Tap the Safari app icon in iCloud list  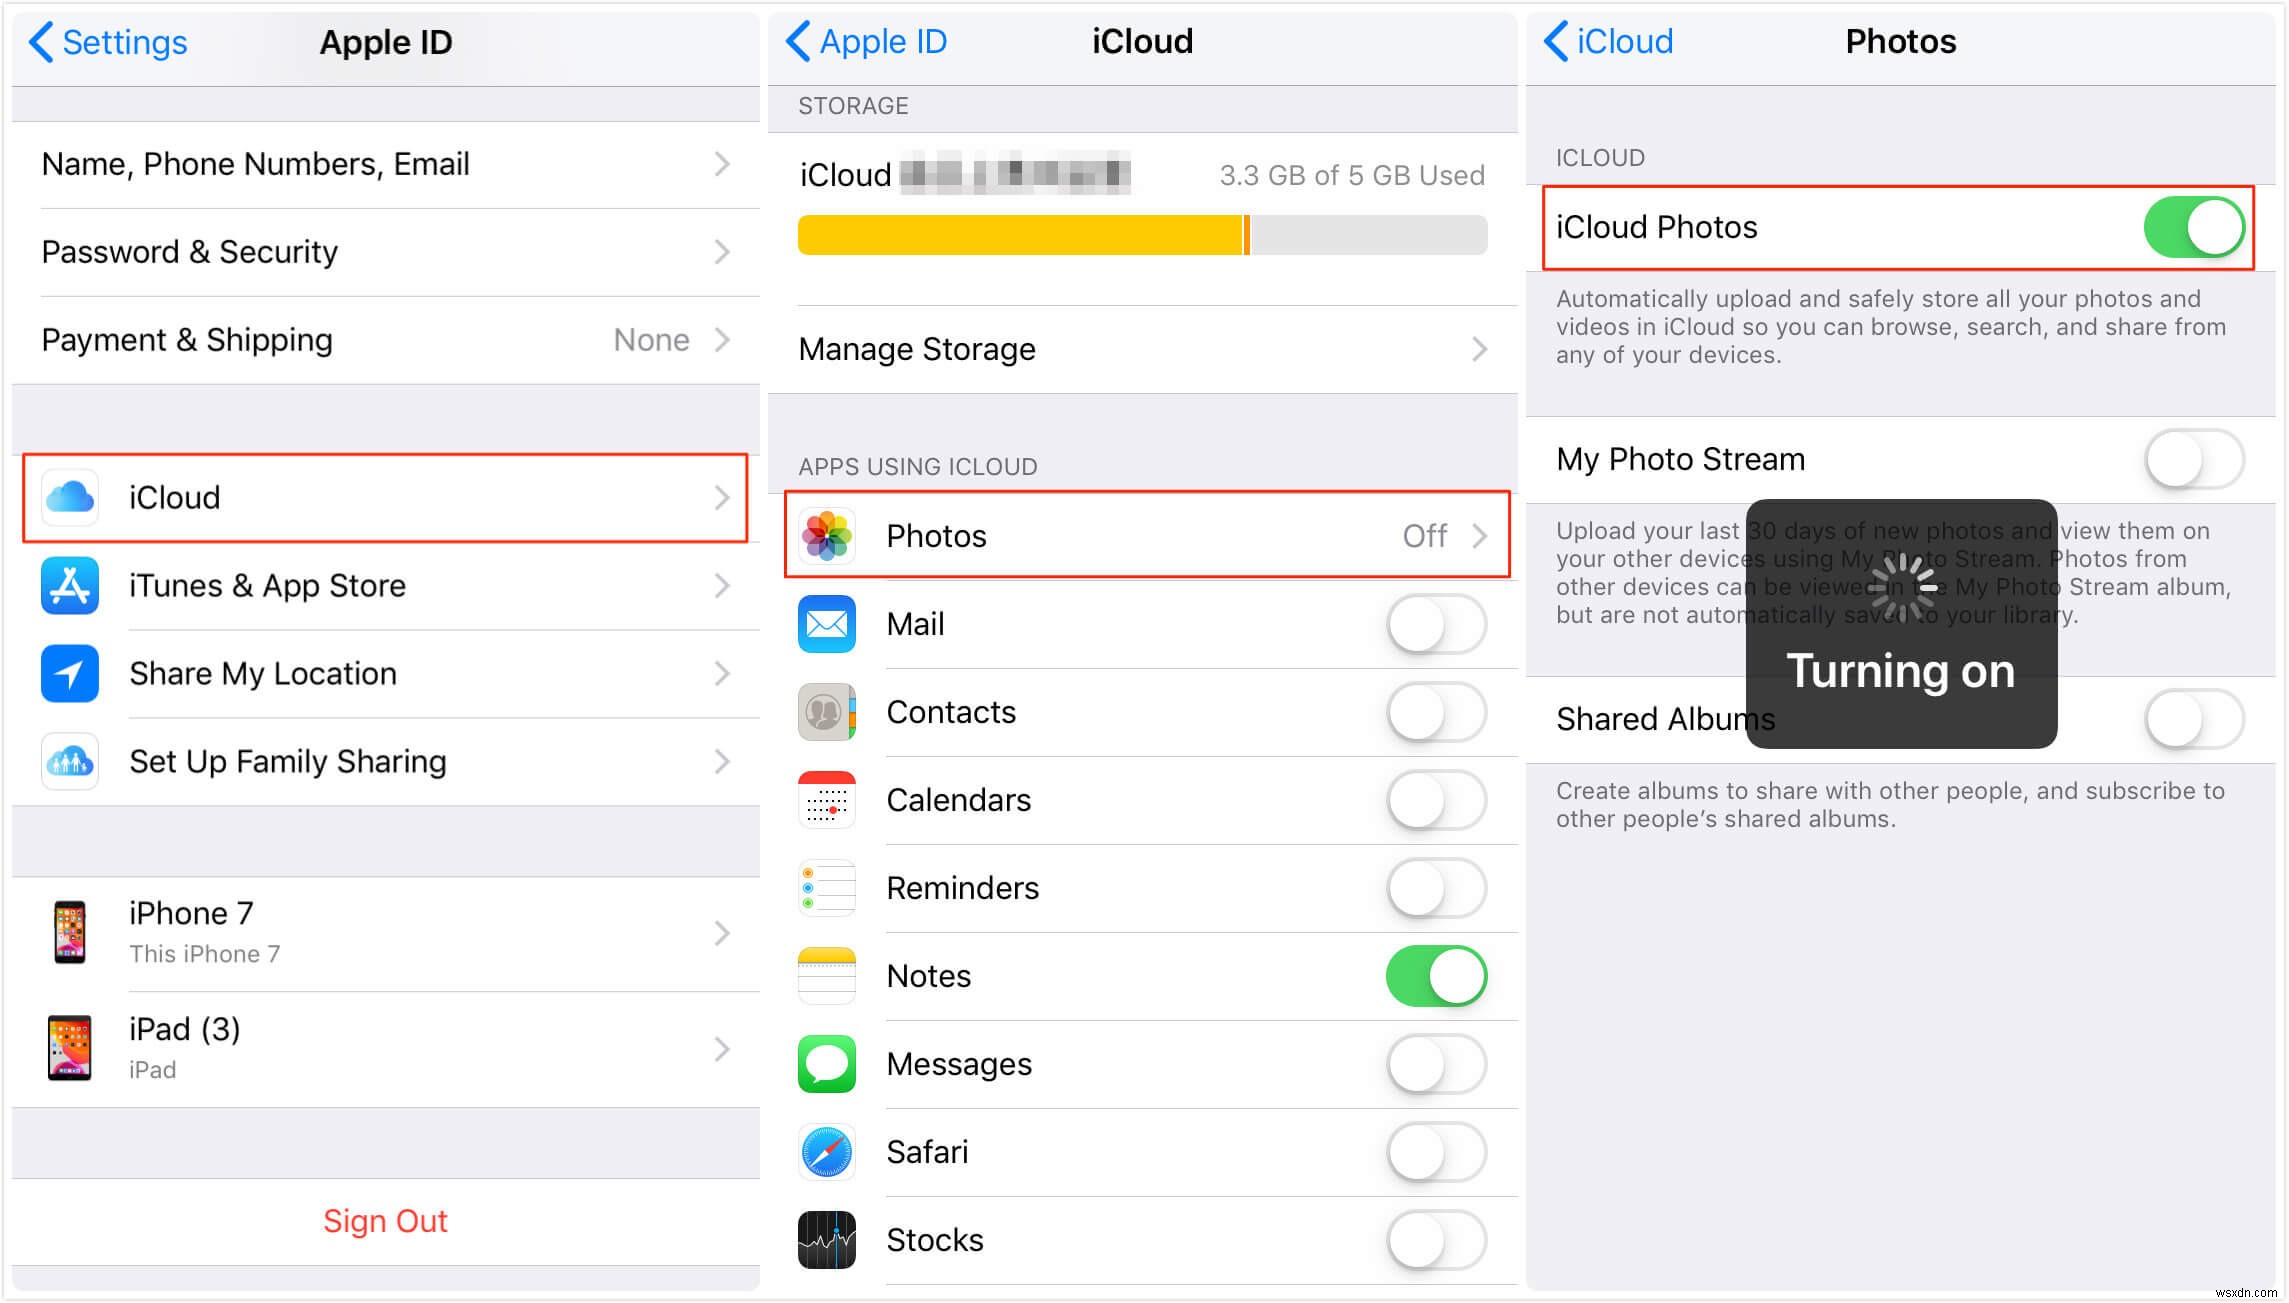[x=830, y=1152]
